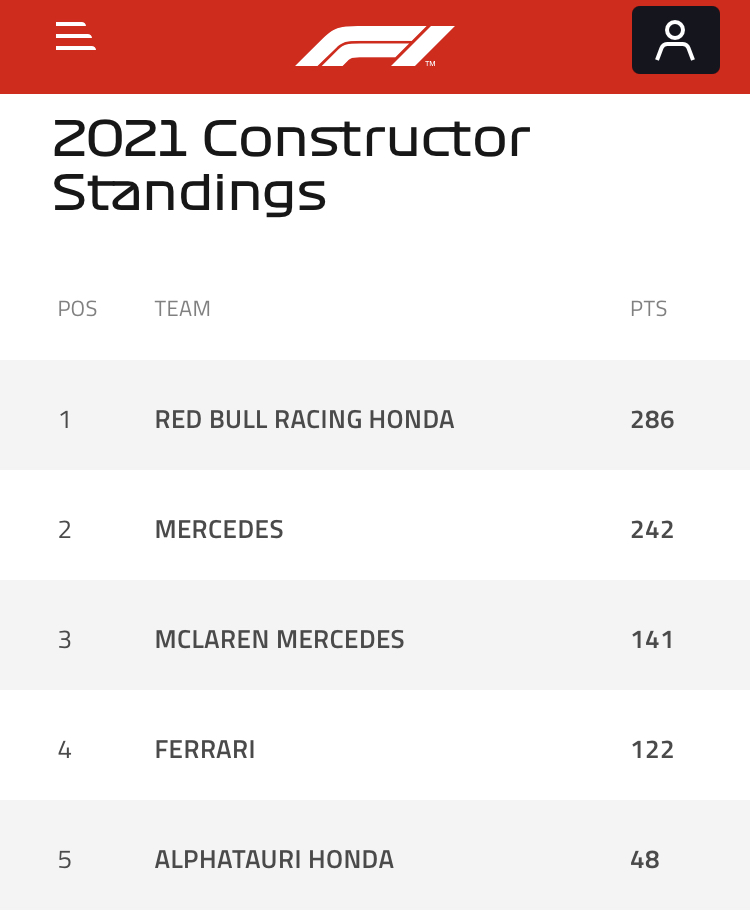
Task: Open the Mercedes team entry
Action: [x=375, y=525]
